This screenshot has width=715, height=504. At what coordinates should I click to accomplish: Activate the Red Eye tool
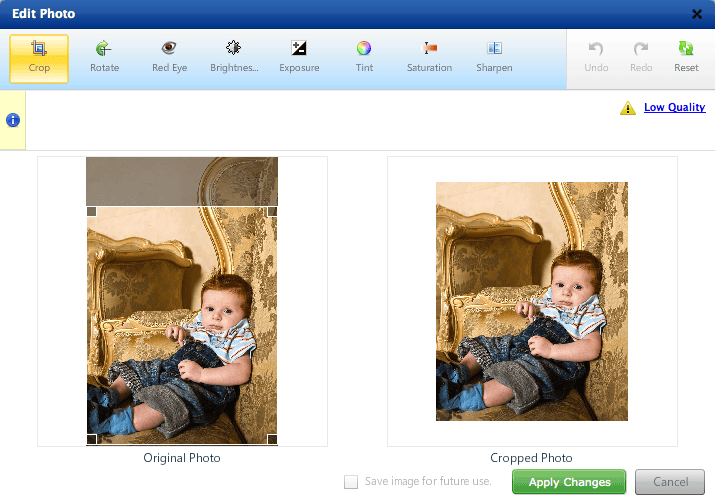point(169,59)
